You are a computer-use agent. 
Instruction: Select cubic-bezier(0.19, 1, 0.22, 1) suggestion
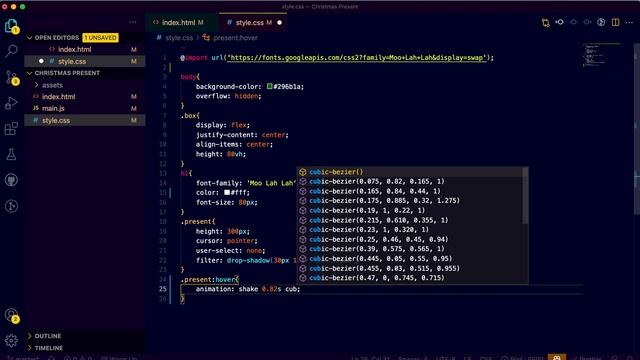coord(410,211)
